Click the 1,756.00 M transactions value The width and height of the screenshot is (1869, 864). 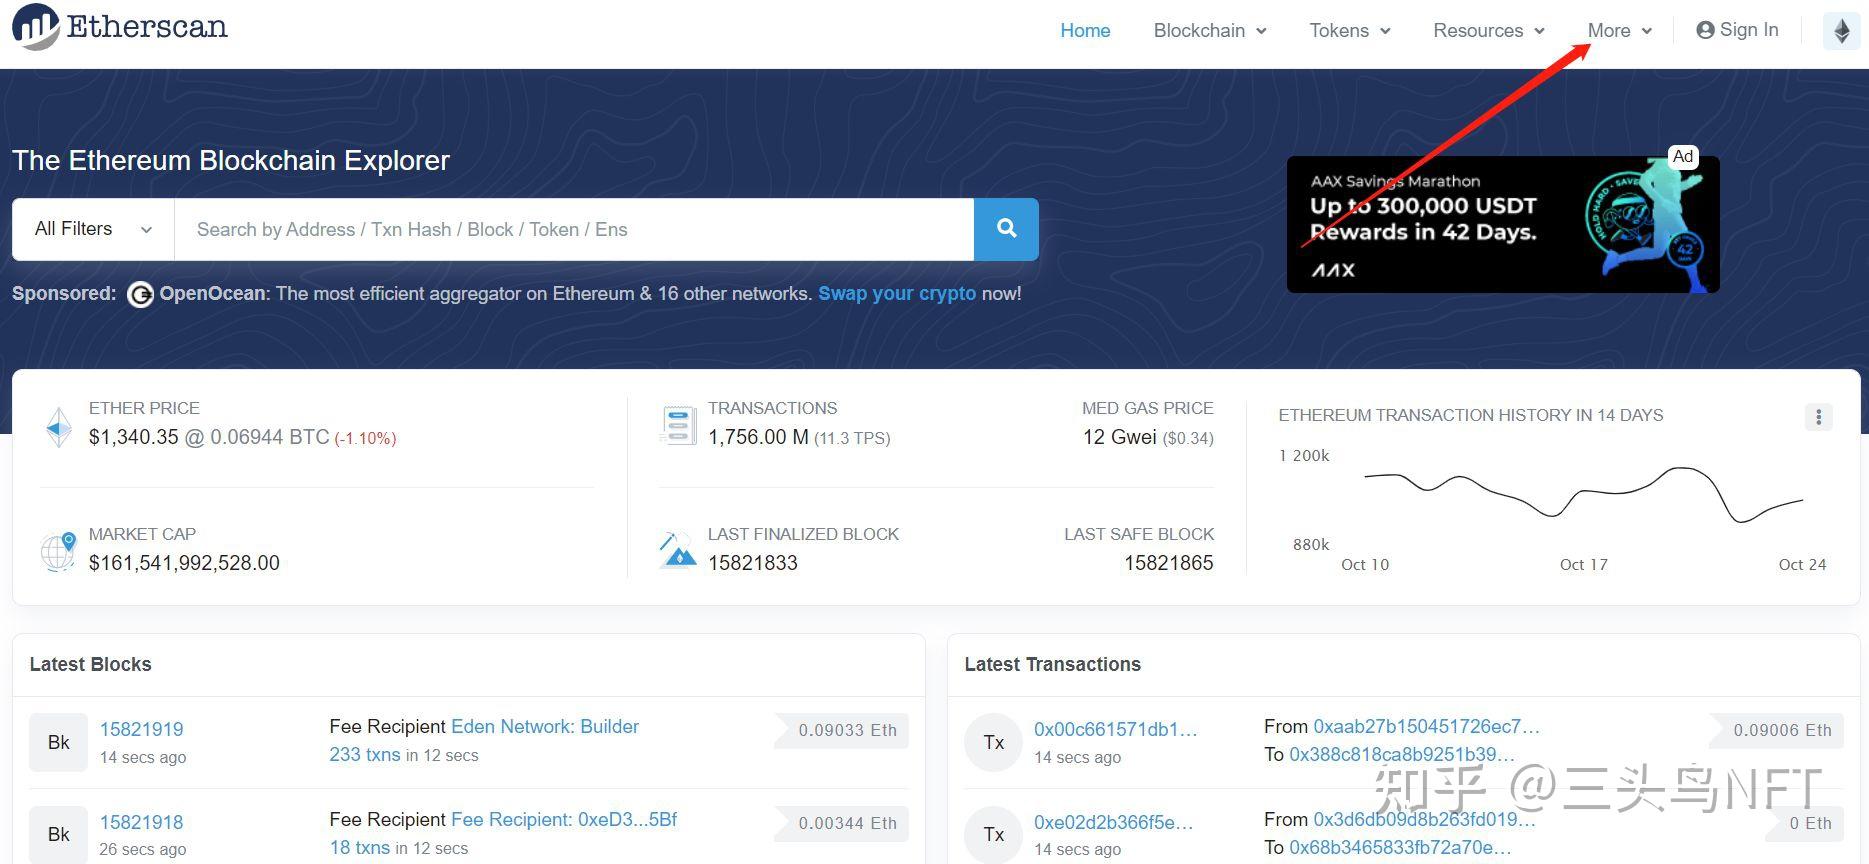pos(758,438)
